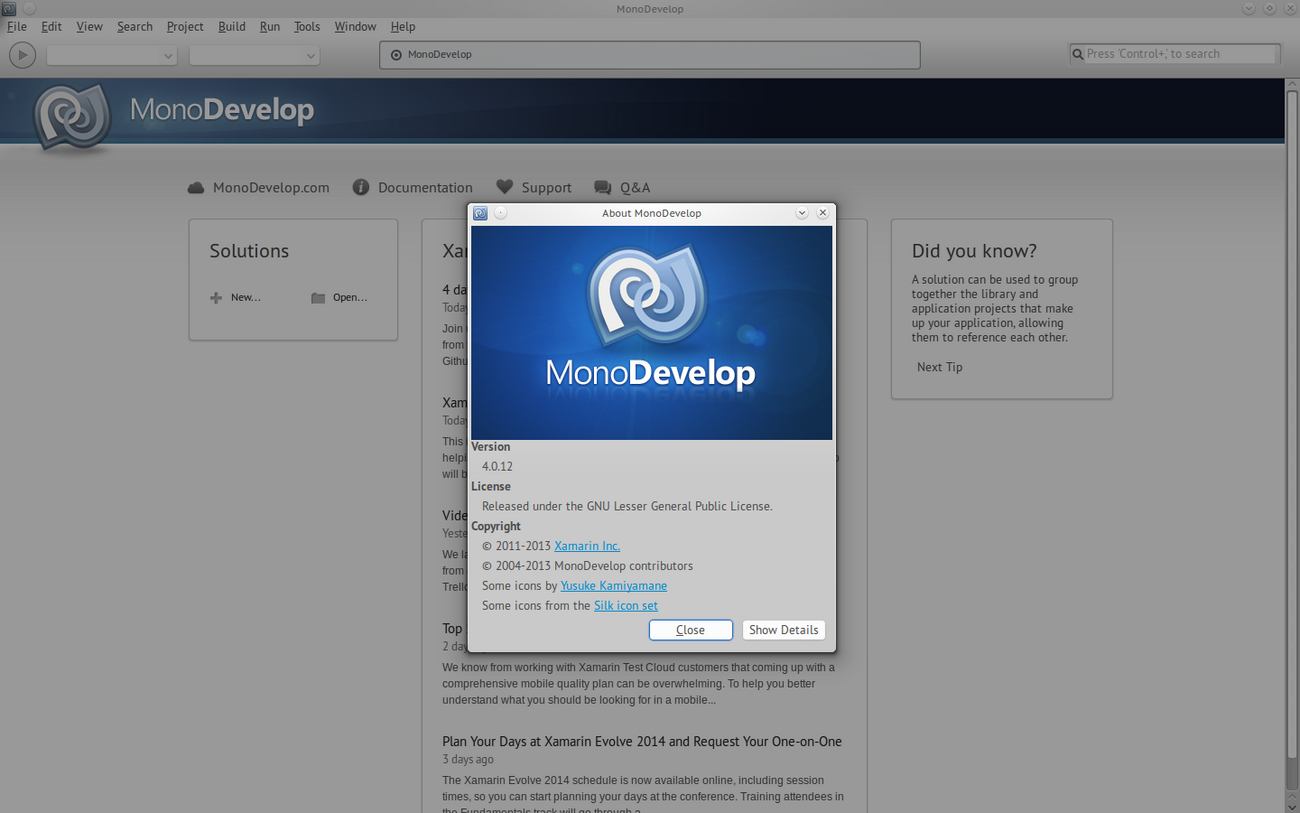Close the About MonoDevelop dialog with Close button
1300x813 pixels.
[691, 630]
